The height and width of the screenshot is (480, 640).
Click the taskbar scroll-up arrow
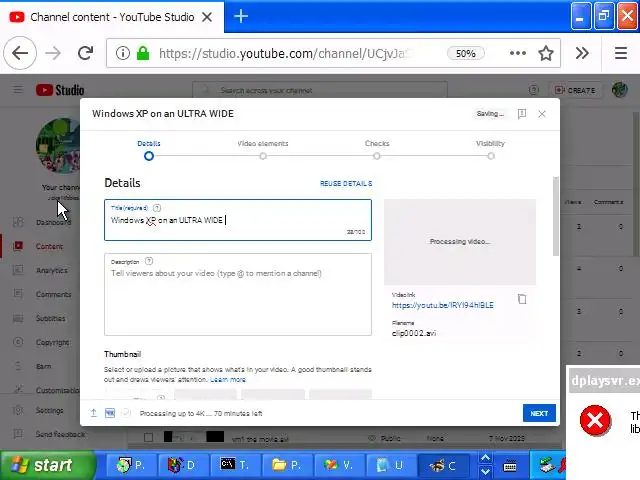(485, 458)
